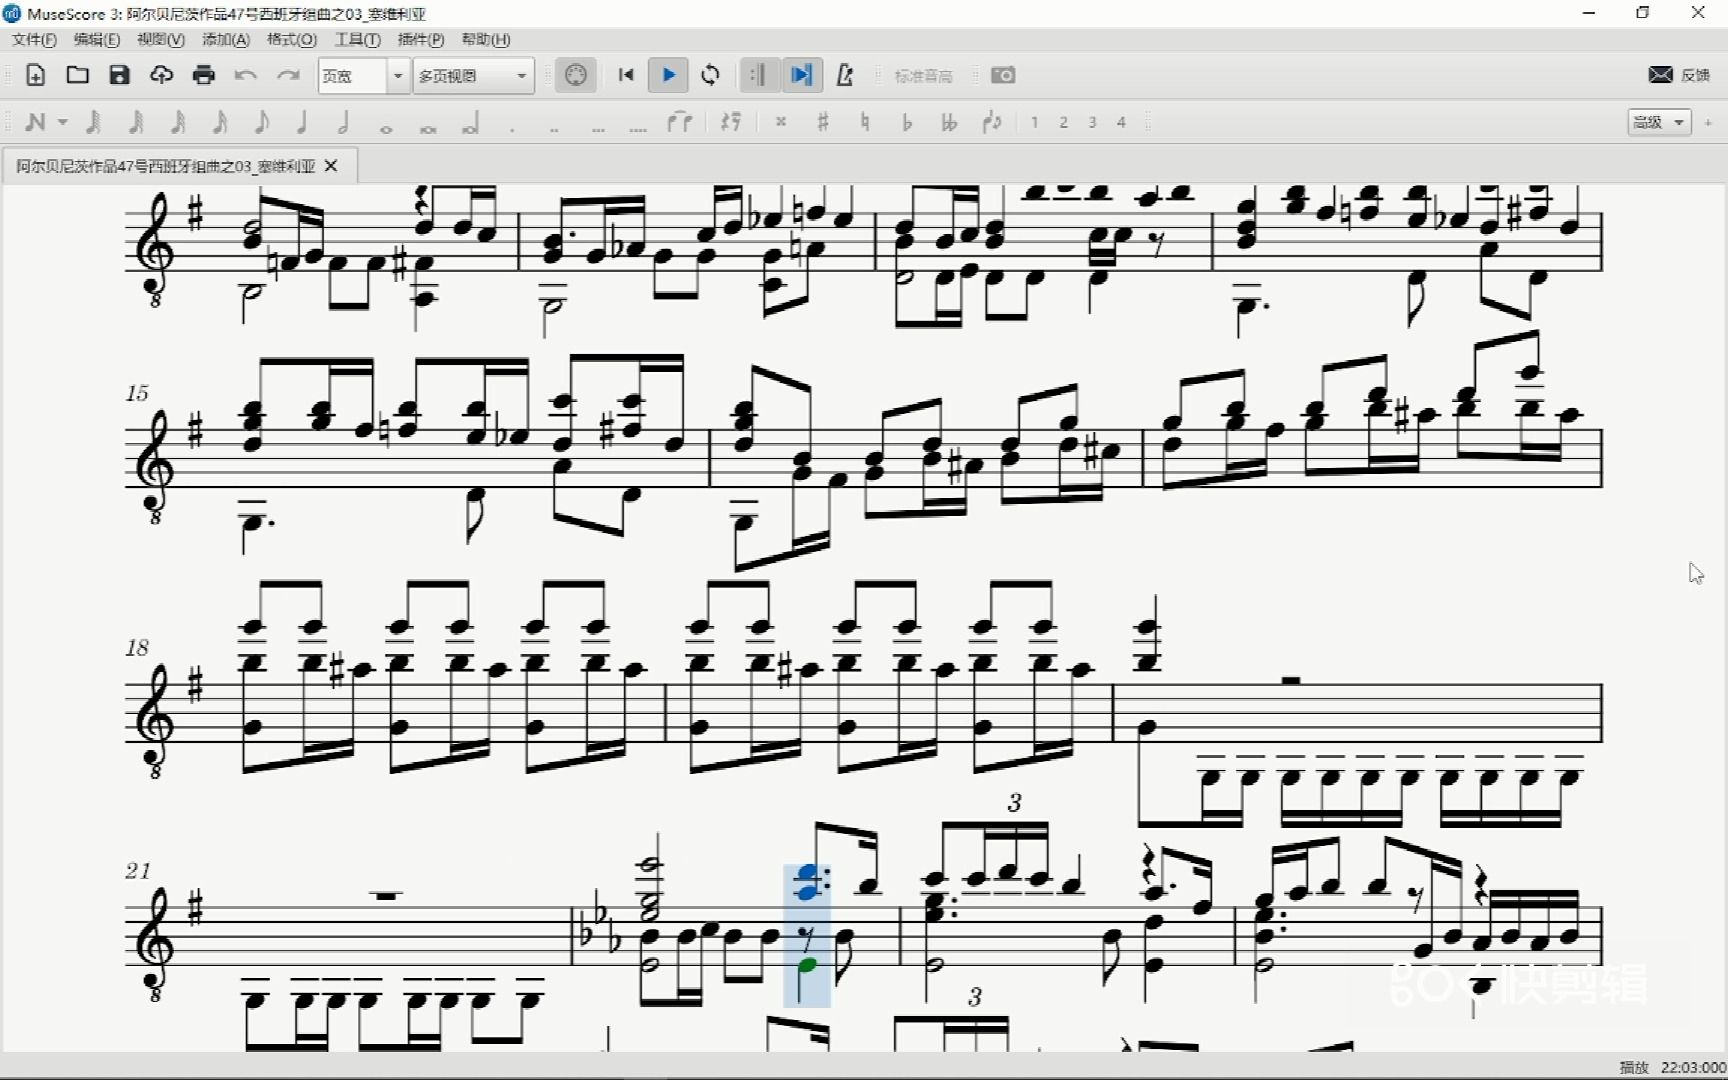Open the 编辑(E) menu
This screenshot has width=1728, height=1080.
(x=97, y=39)
